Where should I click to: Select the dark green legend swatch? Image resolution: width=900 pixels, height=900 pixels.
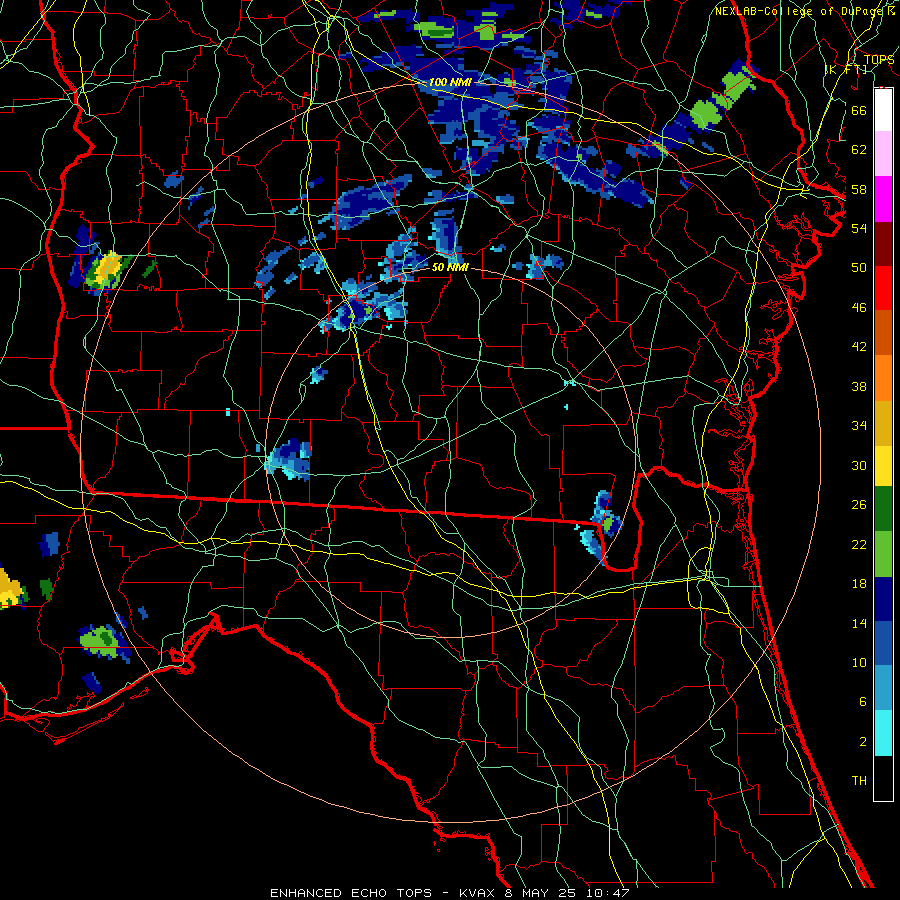883,509
